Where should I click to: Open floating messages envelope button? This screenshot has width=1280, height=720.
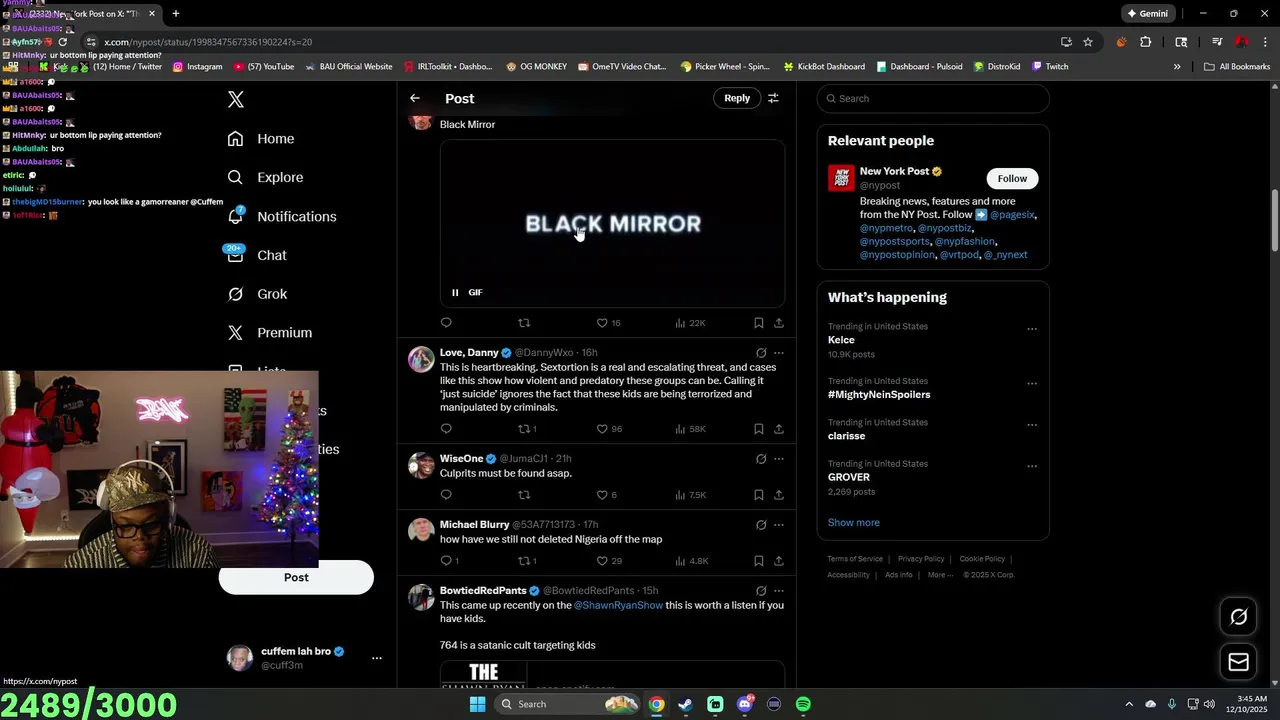point(1239,662)
